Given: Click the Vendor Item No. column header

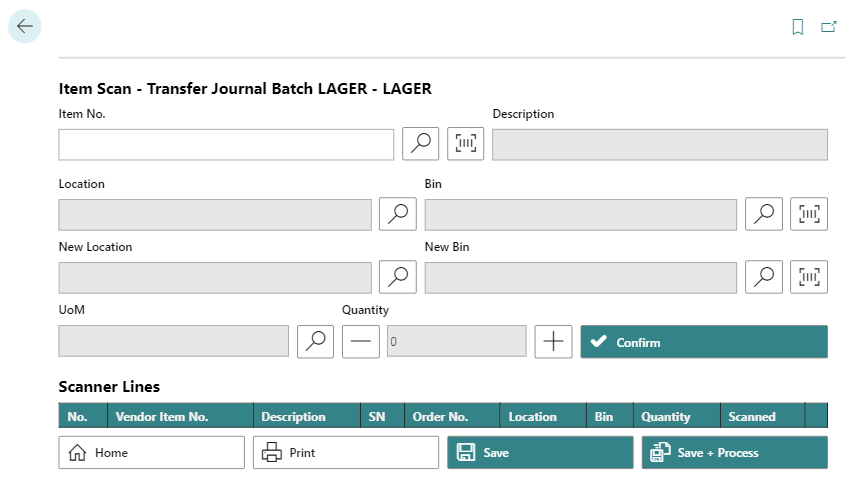Looking at the screenshot, I should tap(180, 416).
